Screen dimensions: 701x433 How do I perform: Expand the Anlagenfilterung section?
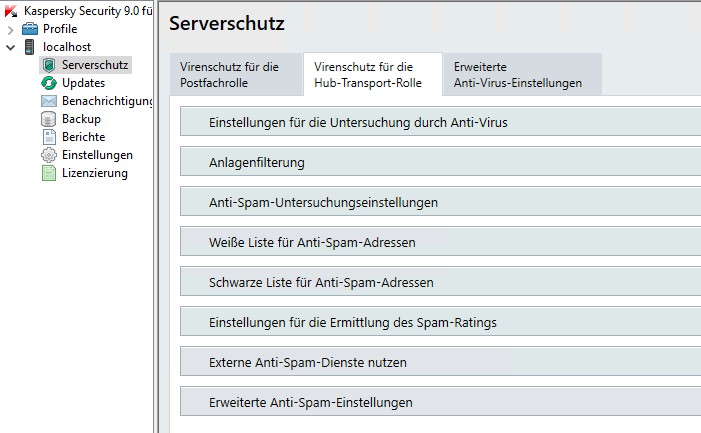point(440,163)
